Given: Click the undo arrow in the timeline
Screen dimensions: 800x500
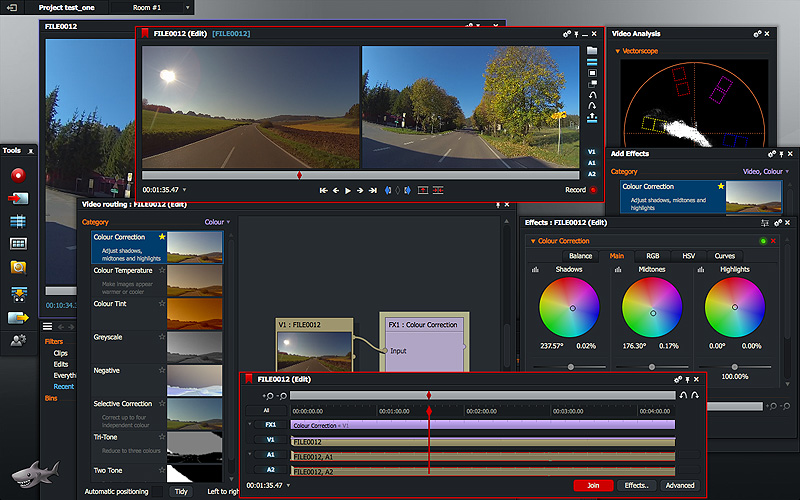Looking at the screenshot, I should click(x=683, y=395).
